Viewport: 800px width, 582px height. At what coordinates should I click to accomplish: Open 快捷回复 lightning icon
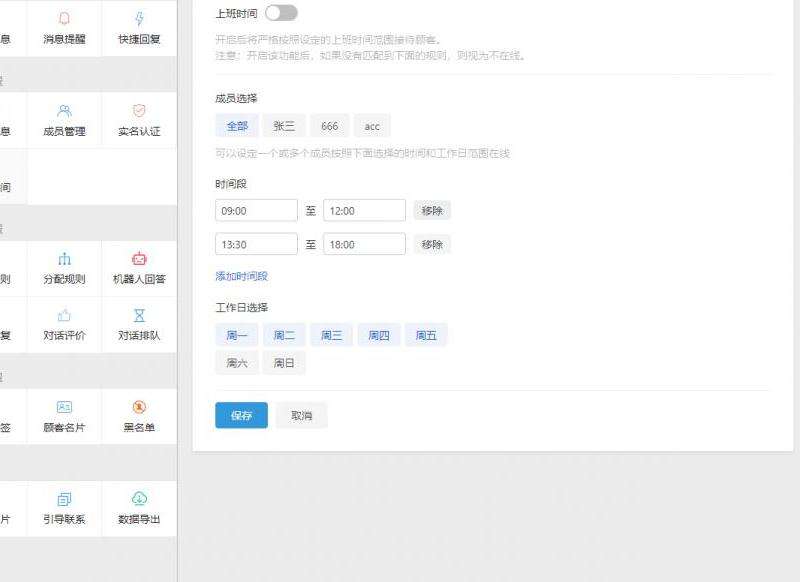click(x=139, y=18)
